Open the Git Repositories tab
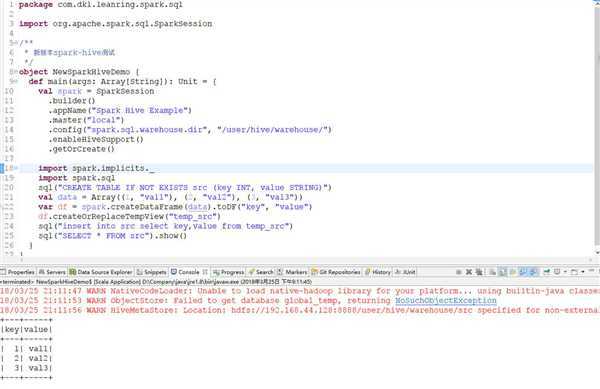 coord(336,272)
